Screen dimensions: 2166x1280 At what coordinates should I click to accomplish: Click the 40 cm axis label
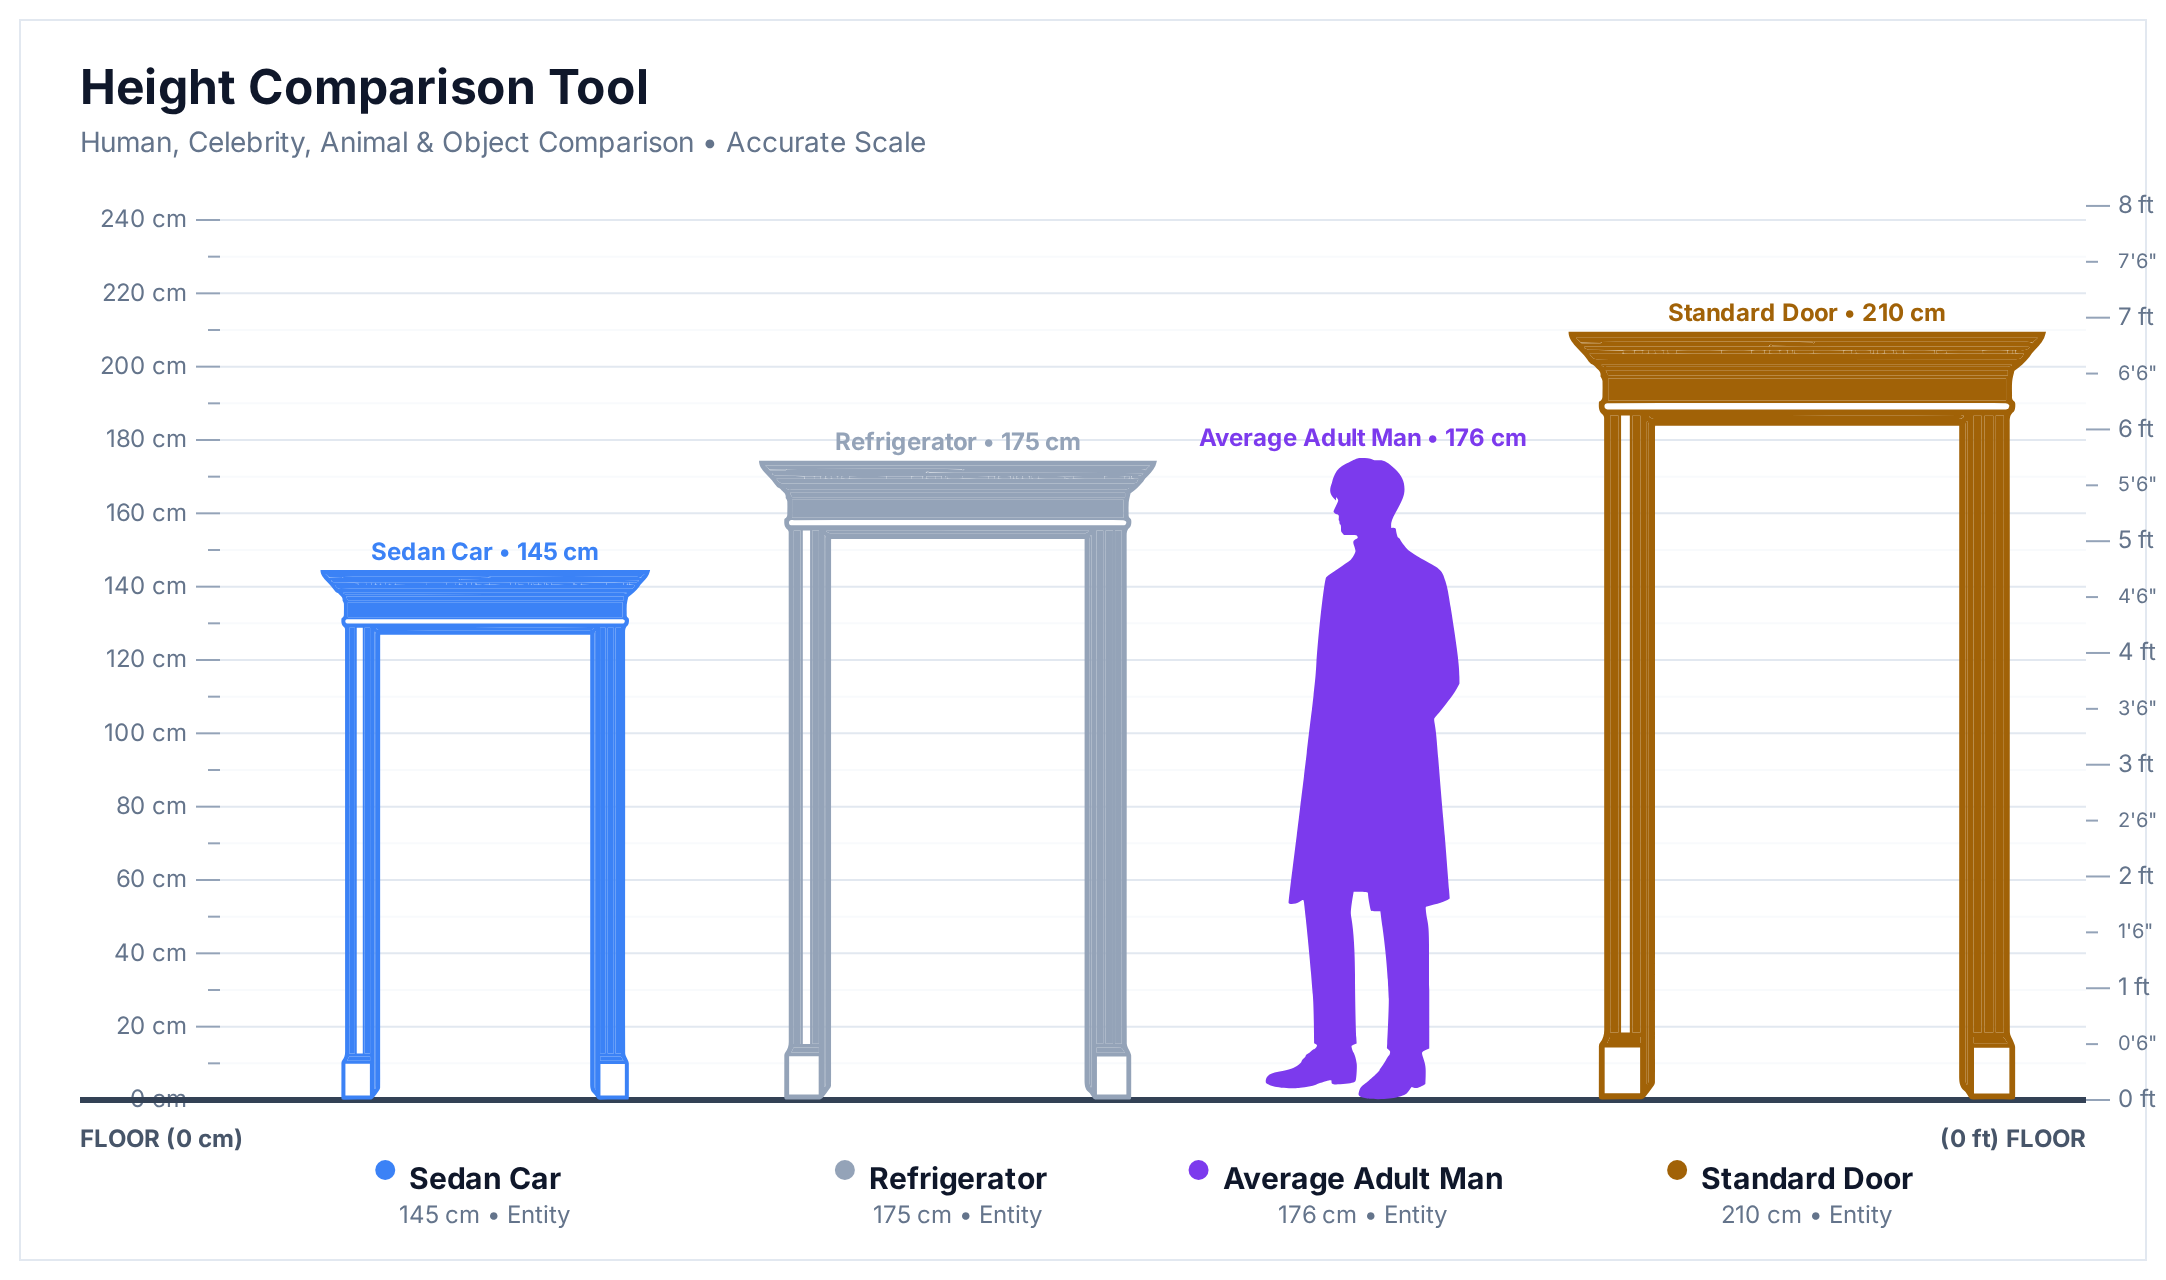pyautogui.click(x=150, y=953)
